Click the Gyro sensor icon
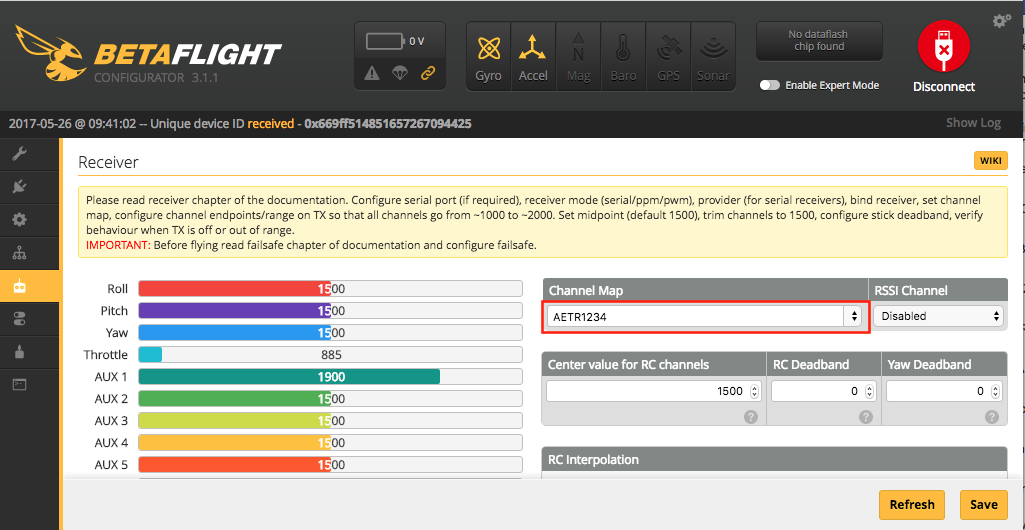1025x530 pixels. click(488, 56)
